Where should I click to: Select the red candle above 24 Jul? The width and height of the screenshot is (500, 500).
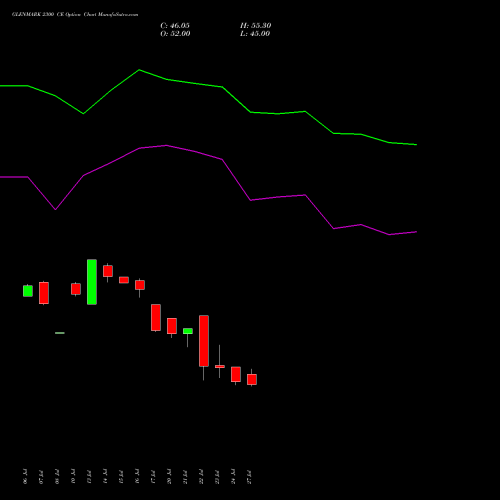coord(236,374)
